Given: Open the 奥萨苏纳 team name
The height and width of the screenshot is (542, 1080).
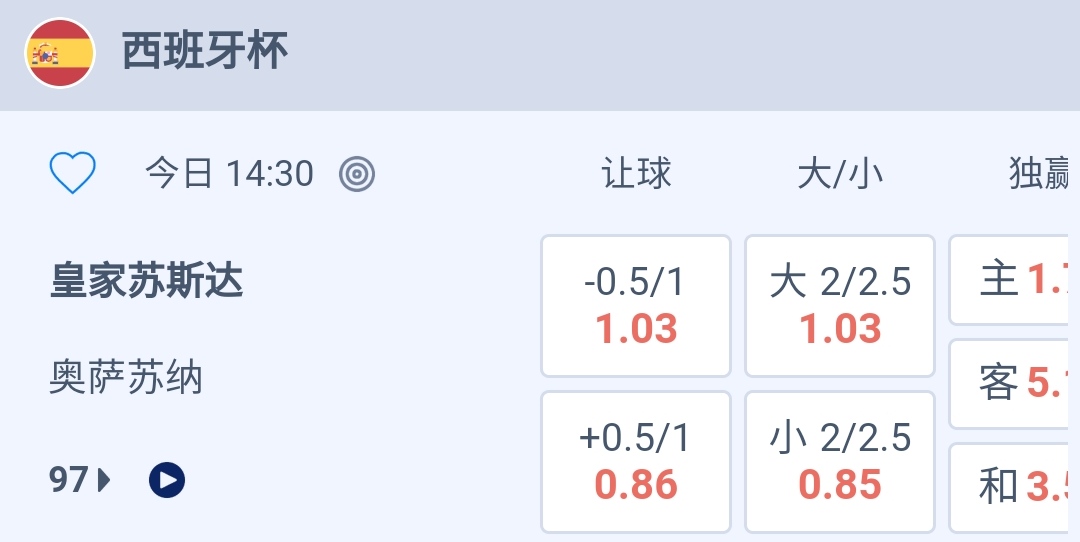Looking at the screenshot, I should point(126,378).
